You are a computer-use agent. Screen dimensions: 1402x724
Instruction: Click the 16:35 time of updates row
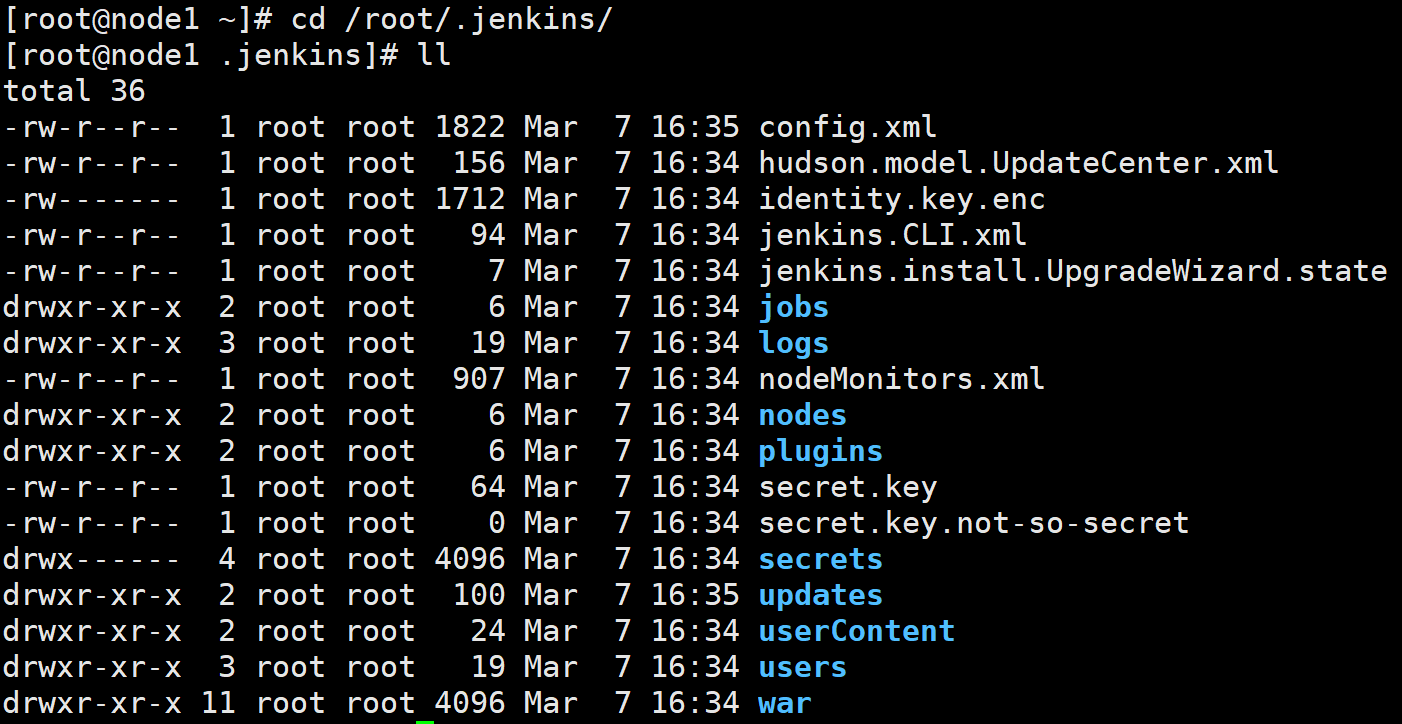click(x=695, y=595)
